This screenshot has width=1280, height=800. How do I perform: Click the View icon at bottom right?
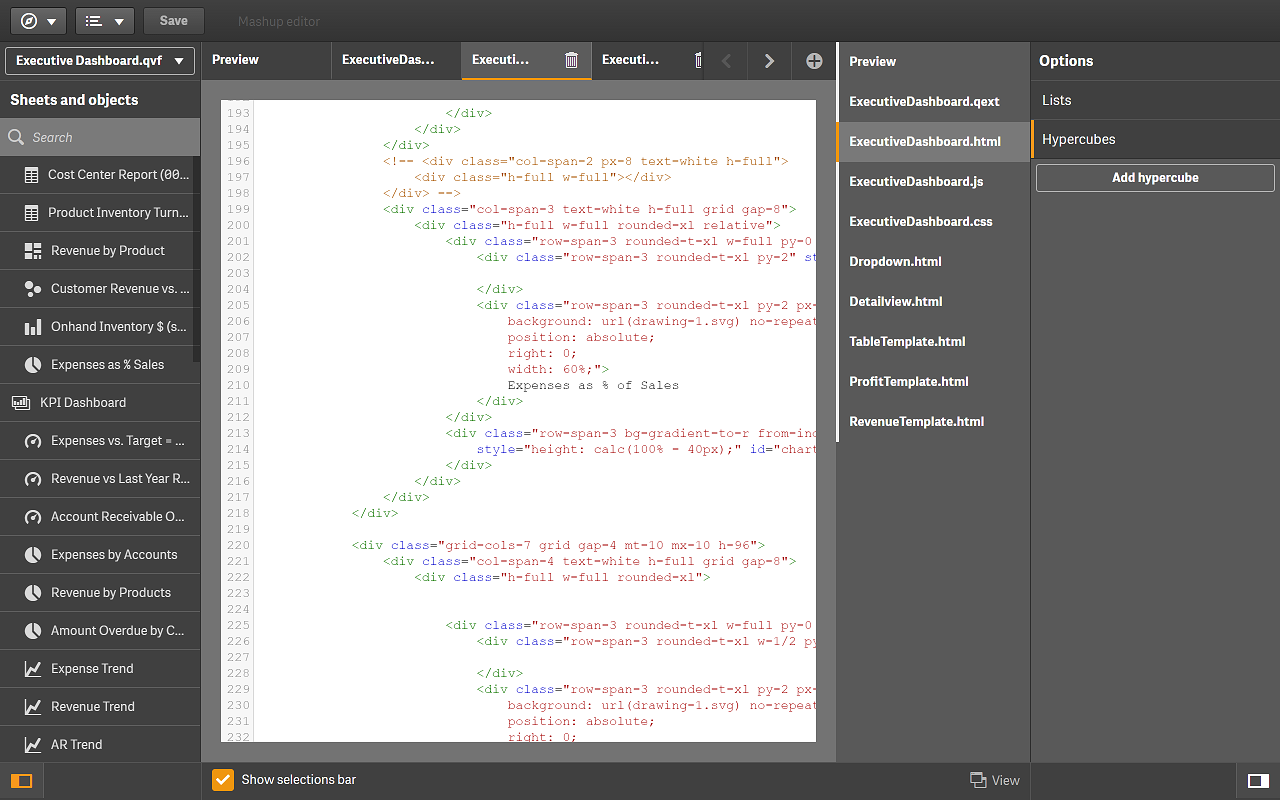[975, 780]
